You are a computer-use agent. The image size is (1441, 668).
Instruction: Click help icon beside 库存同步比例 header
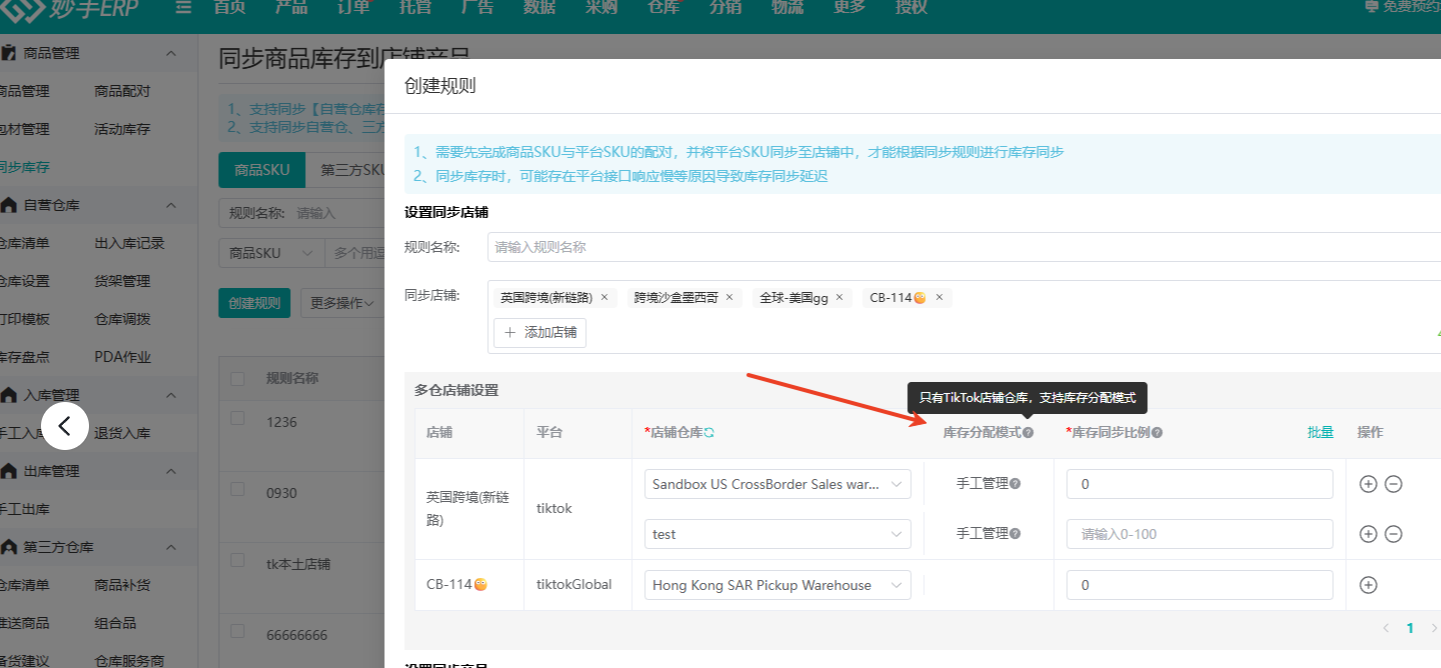1157,432
